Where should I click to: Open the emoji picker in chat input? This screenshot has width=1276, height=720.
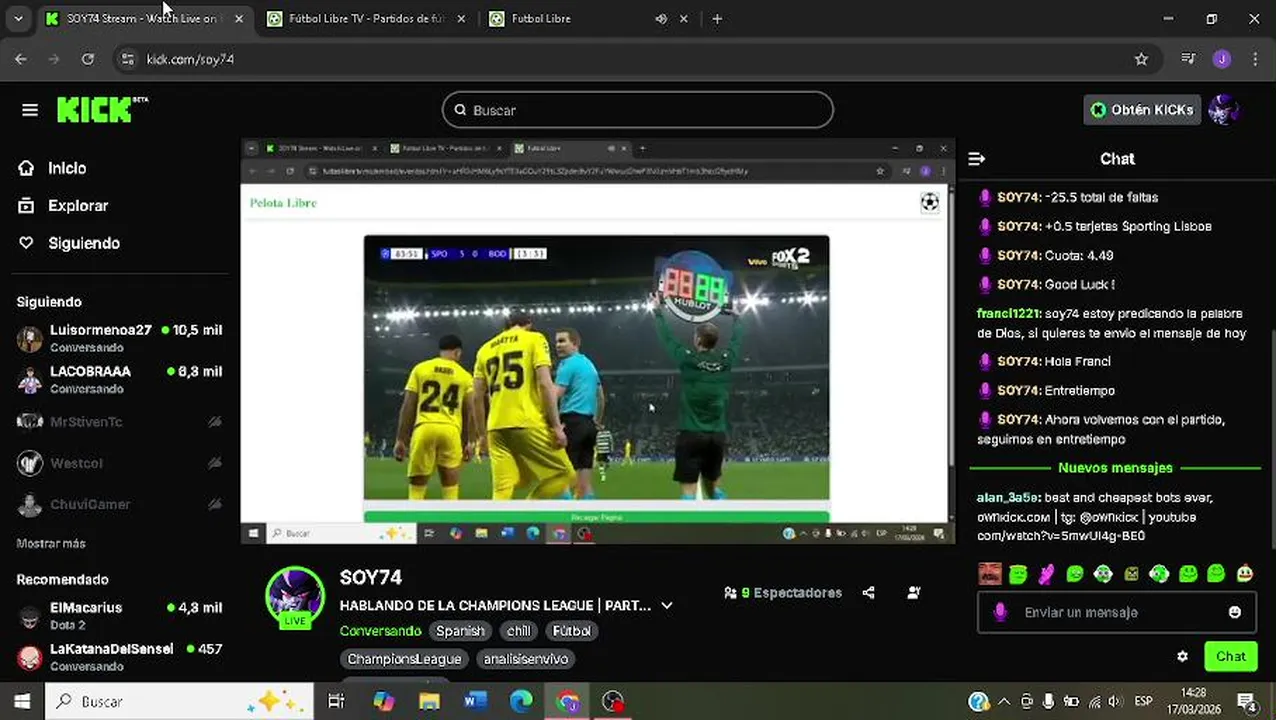[1235, 612]
